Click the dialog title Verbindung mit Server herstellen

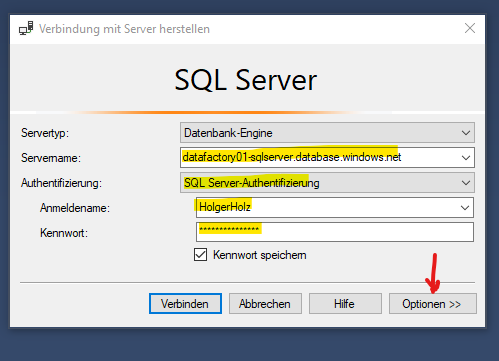click(124, 29)
